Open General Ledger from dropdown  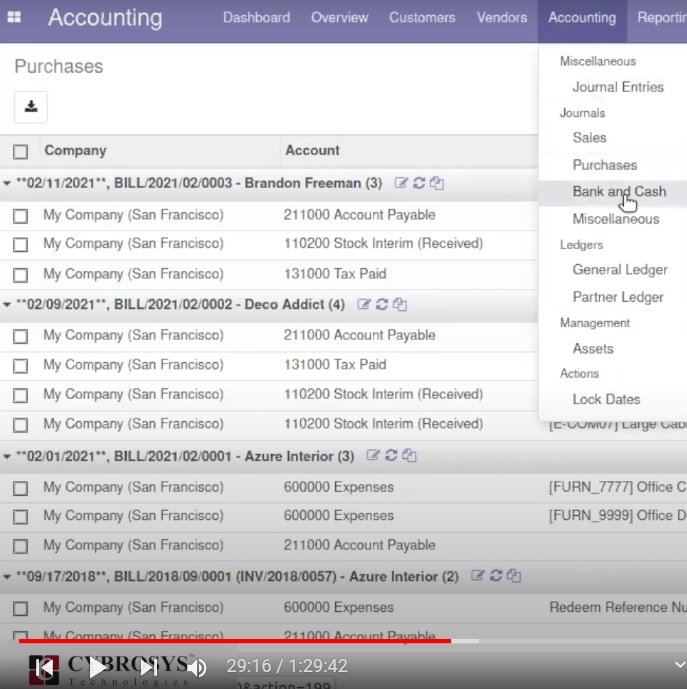pyautogui.click(x=620, y=270)
